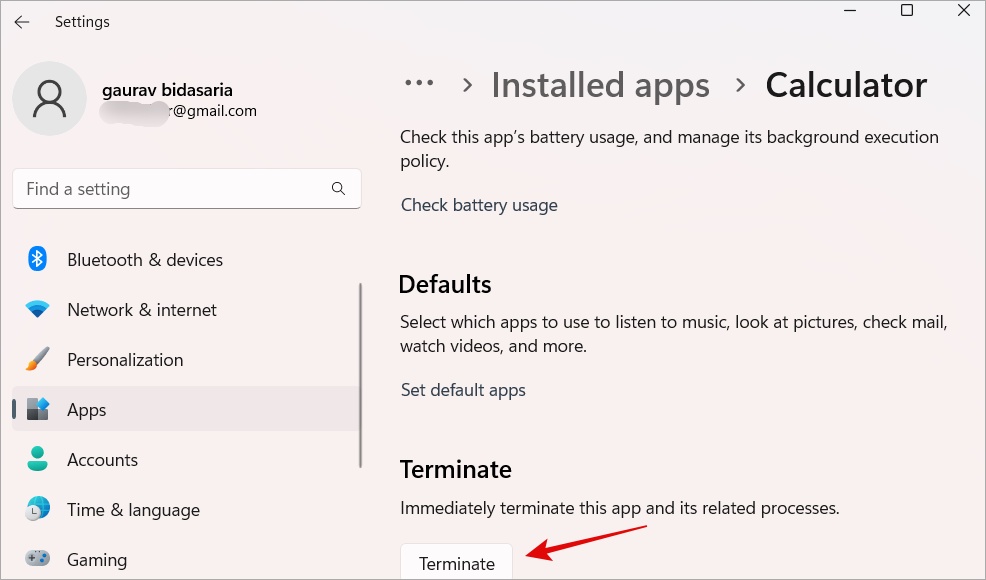Open the Set default apps link

point(463,390)
